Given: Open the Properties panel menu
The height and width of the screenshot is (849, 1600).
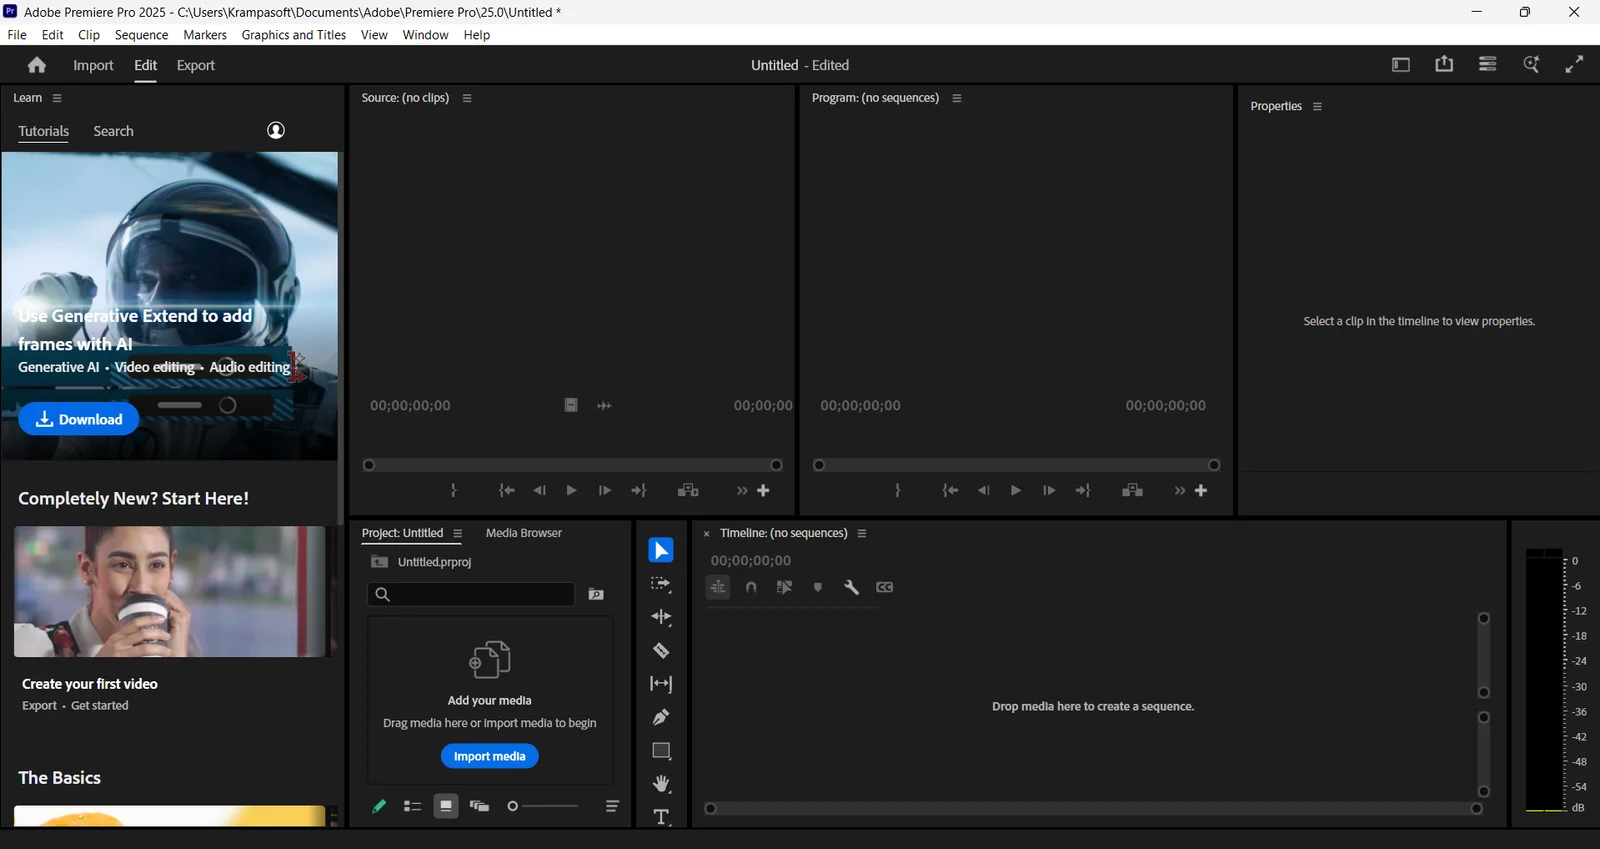Looking at the screenshot, I should pyautogui.click(x=1317, y=106).
